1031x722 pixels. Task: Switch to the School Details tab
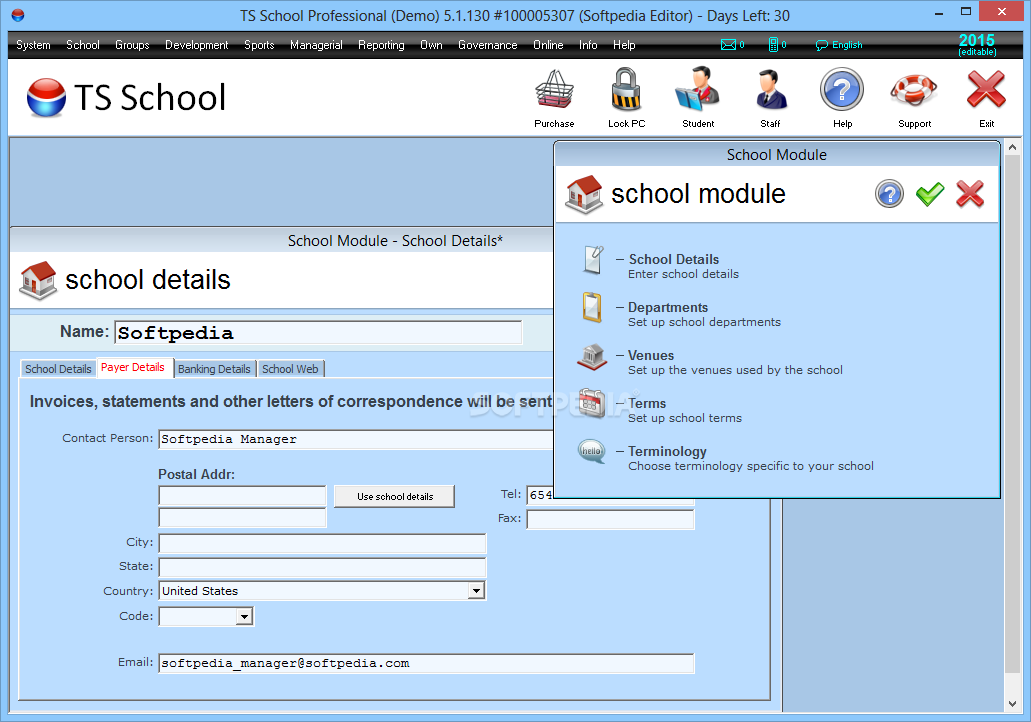(x=58, y=369)
